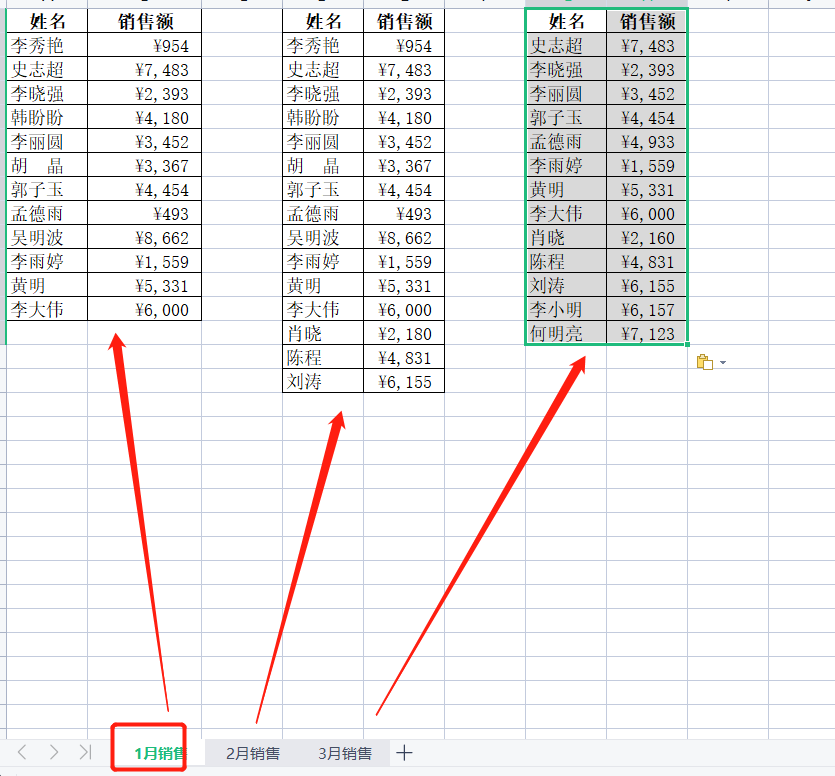Jump to last sheet arrow

click(85, 752)
